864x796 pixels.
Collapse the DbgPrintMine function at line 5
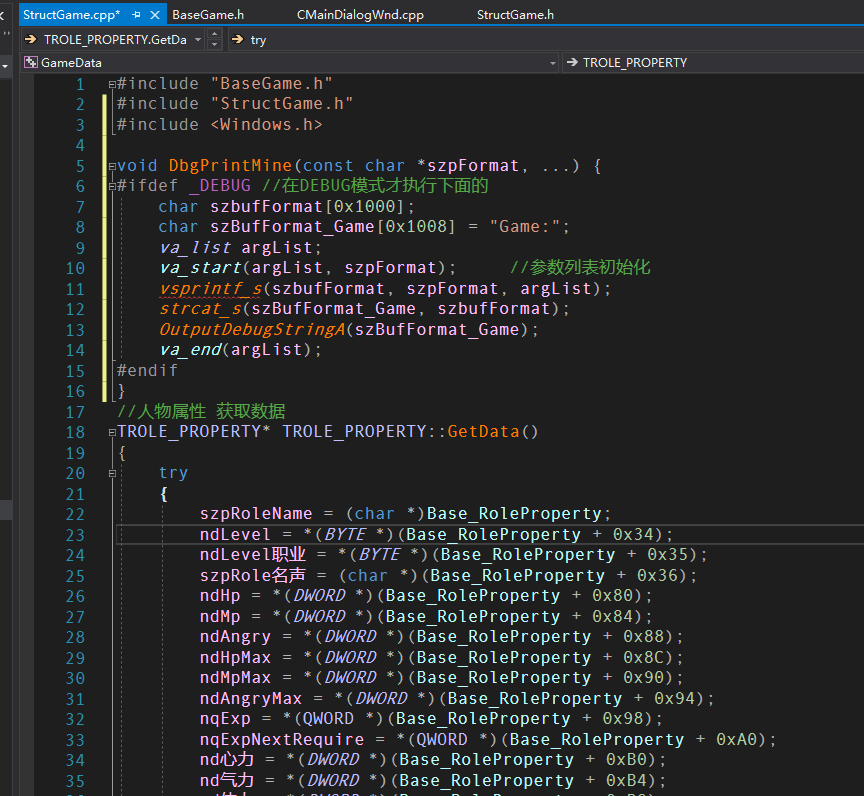pyautogui.click(x=112, y=166)
